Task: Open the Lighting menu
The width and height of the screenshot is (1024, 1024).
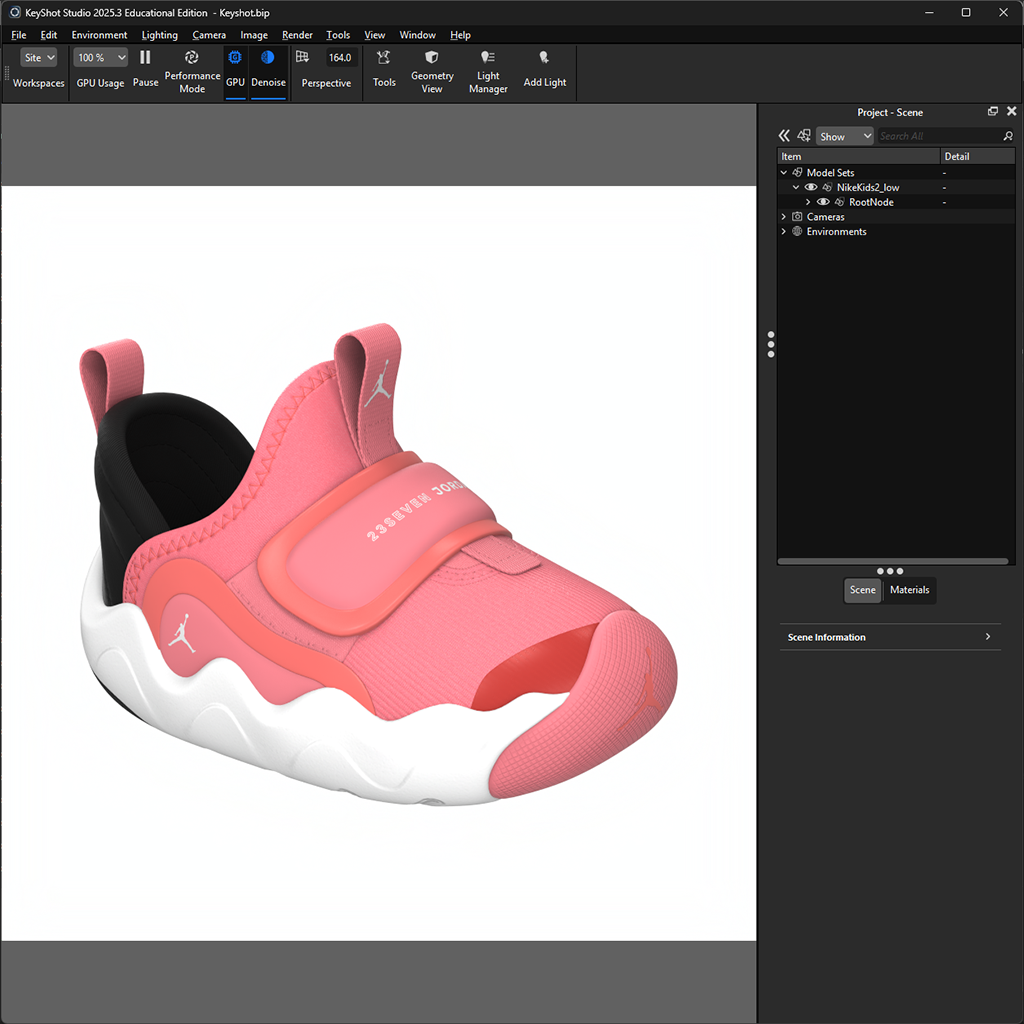Action: point(159,35)
